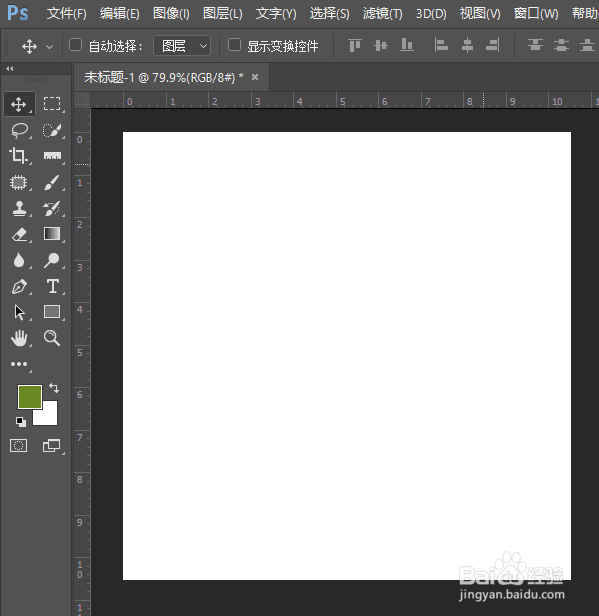Viewport: 599px width, 616px height.
Task: Change the screen mode
Action: (51, 446)
